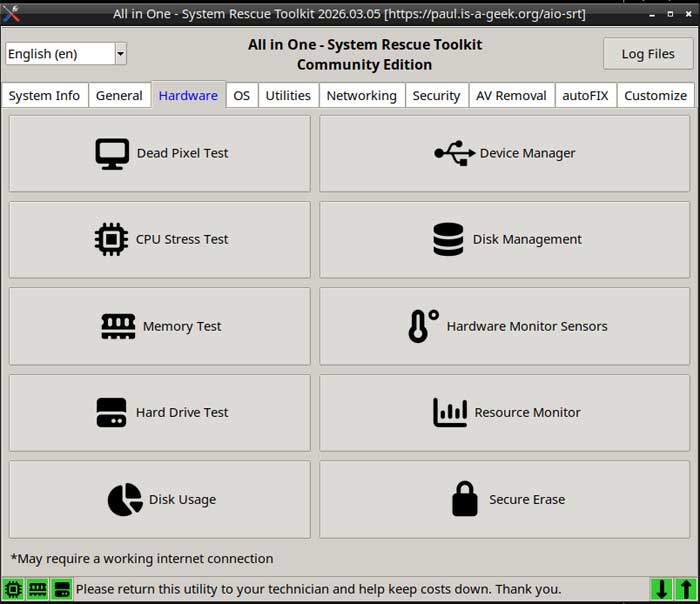Minimize the toolkit window
The height and width of the screenshot is (604, 700).
652,15
